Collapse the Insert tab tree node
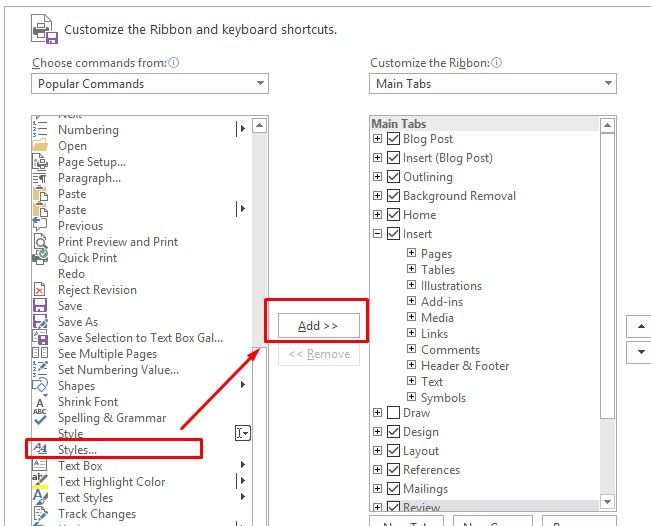651x526 pixels. (377, 234)
